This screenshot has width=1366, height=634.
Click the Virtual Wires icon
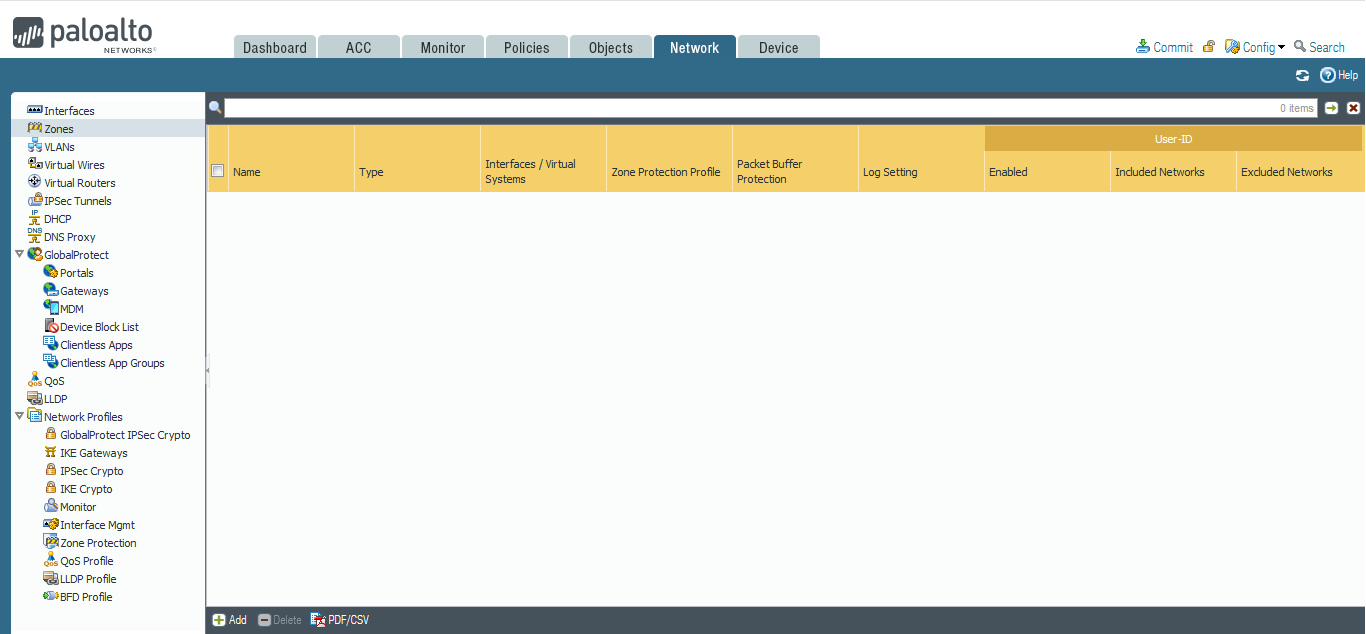point(35,164)
